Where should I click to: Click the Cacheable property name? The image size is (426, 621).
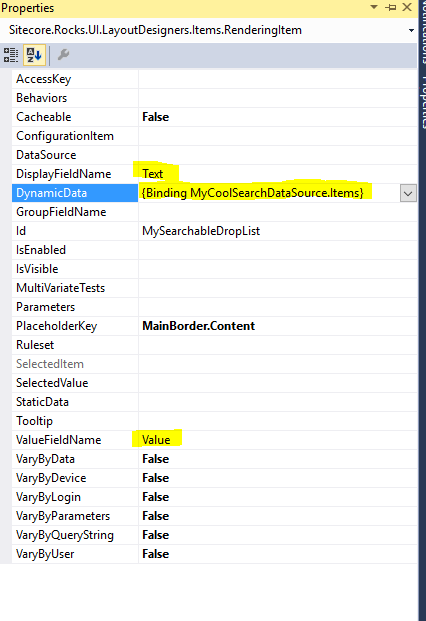tap(44, 117)
